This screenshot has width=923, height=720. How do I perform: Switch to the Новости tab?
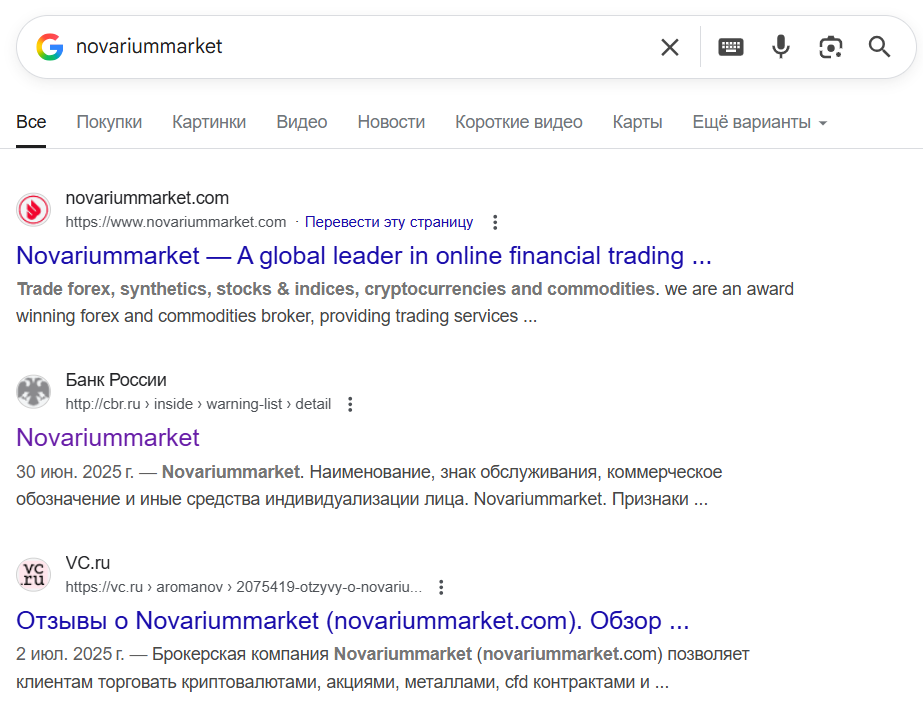(x=391, y=122)
